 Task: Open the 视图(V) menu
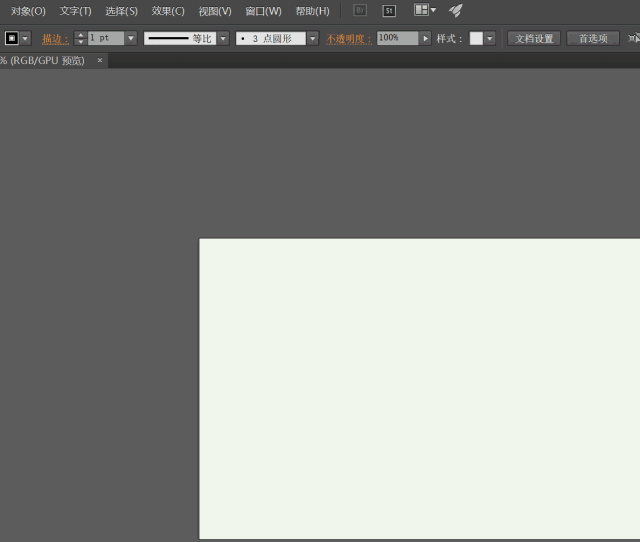(215, 11)
